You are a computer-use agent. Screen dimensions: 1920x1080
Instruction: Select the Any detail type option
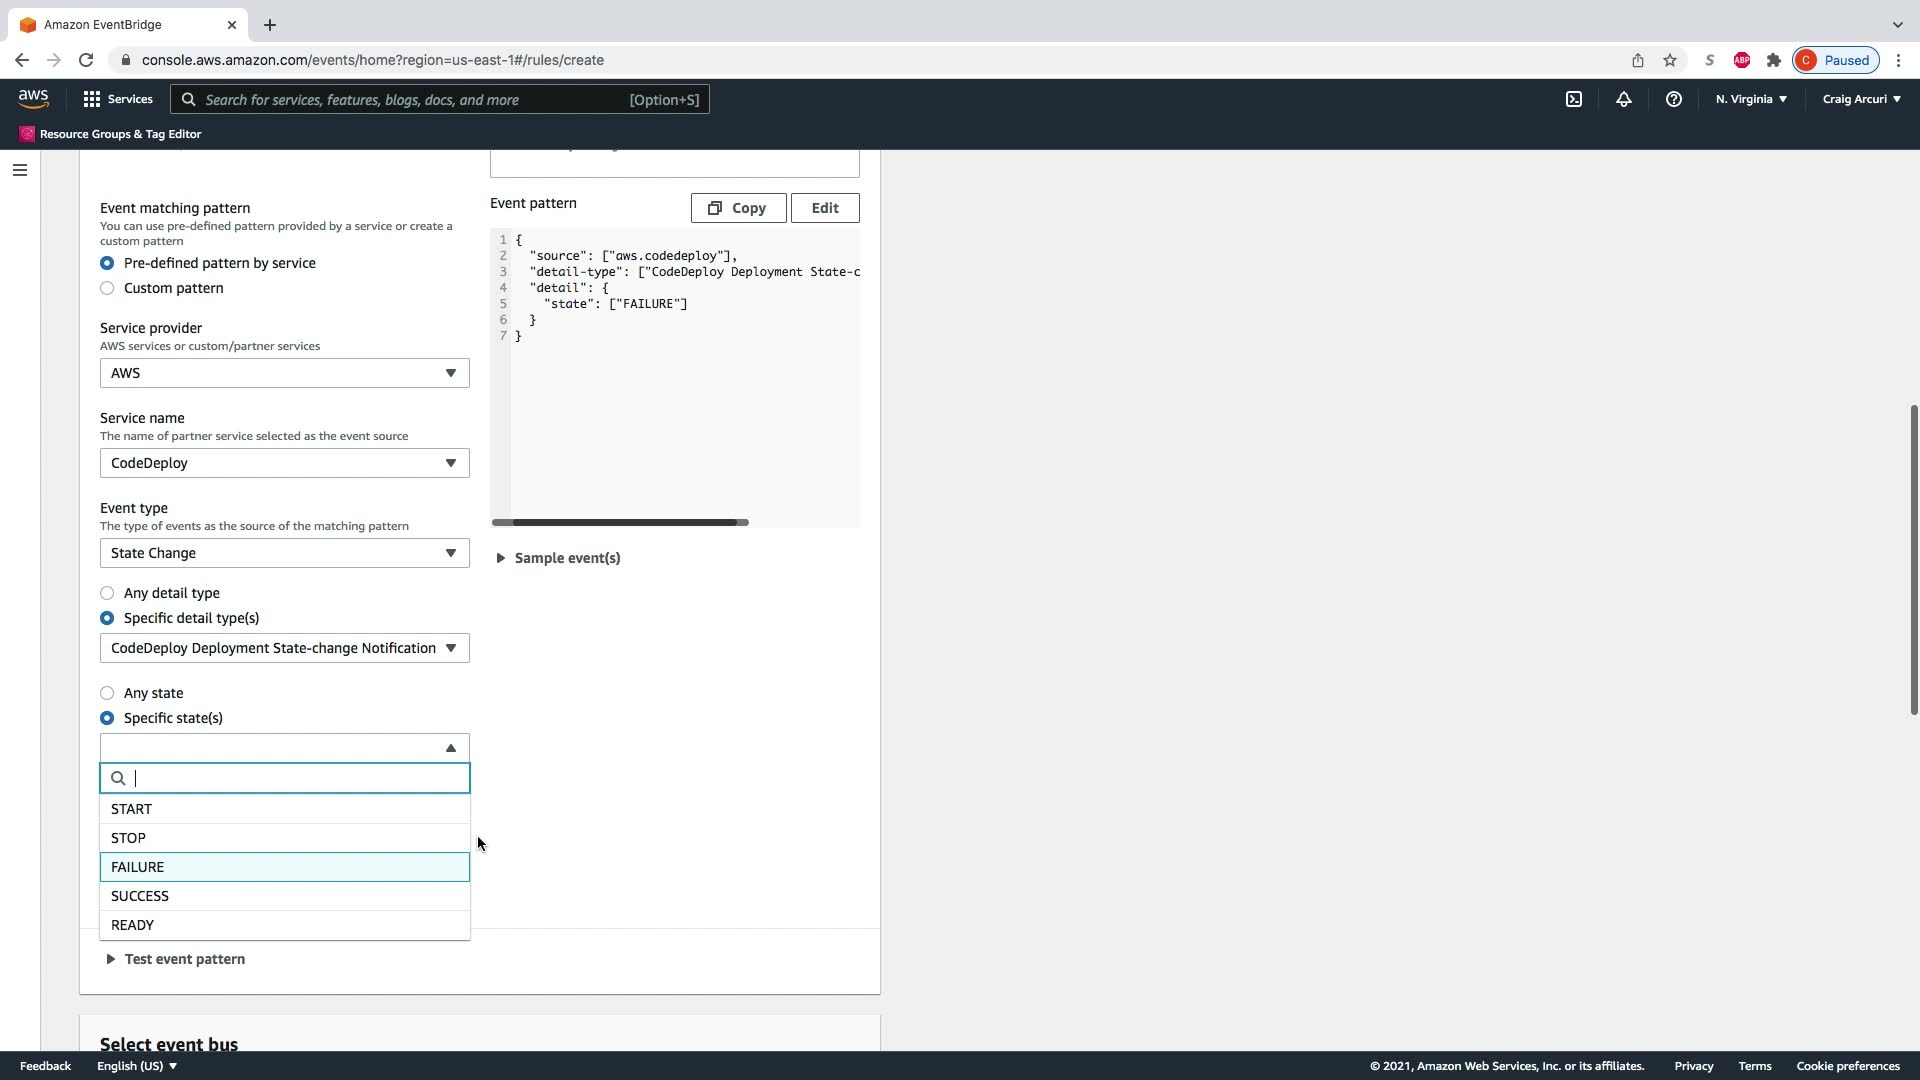(x=107, y=593)
